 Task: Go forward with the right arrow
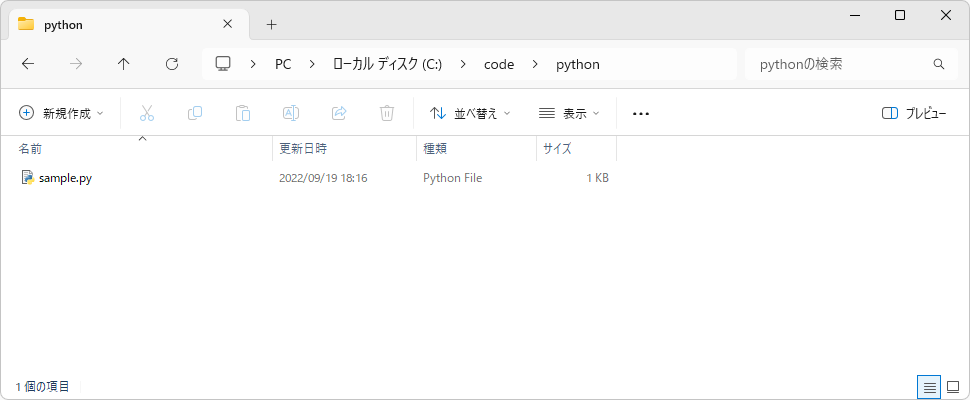point(76,64)
